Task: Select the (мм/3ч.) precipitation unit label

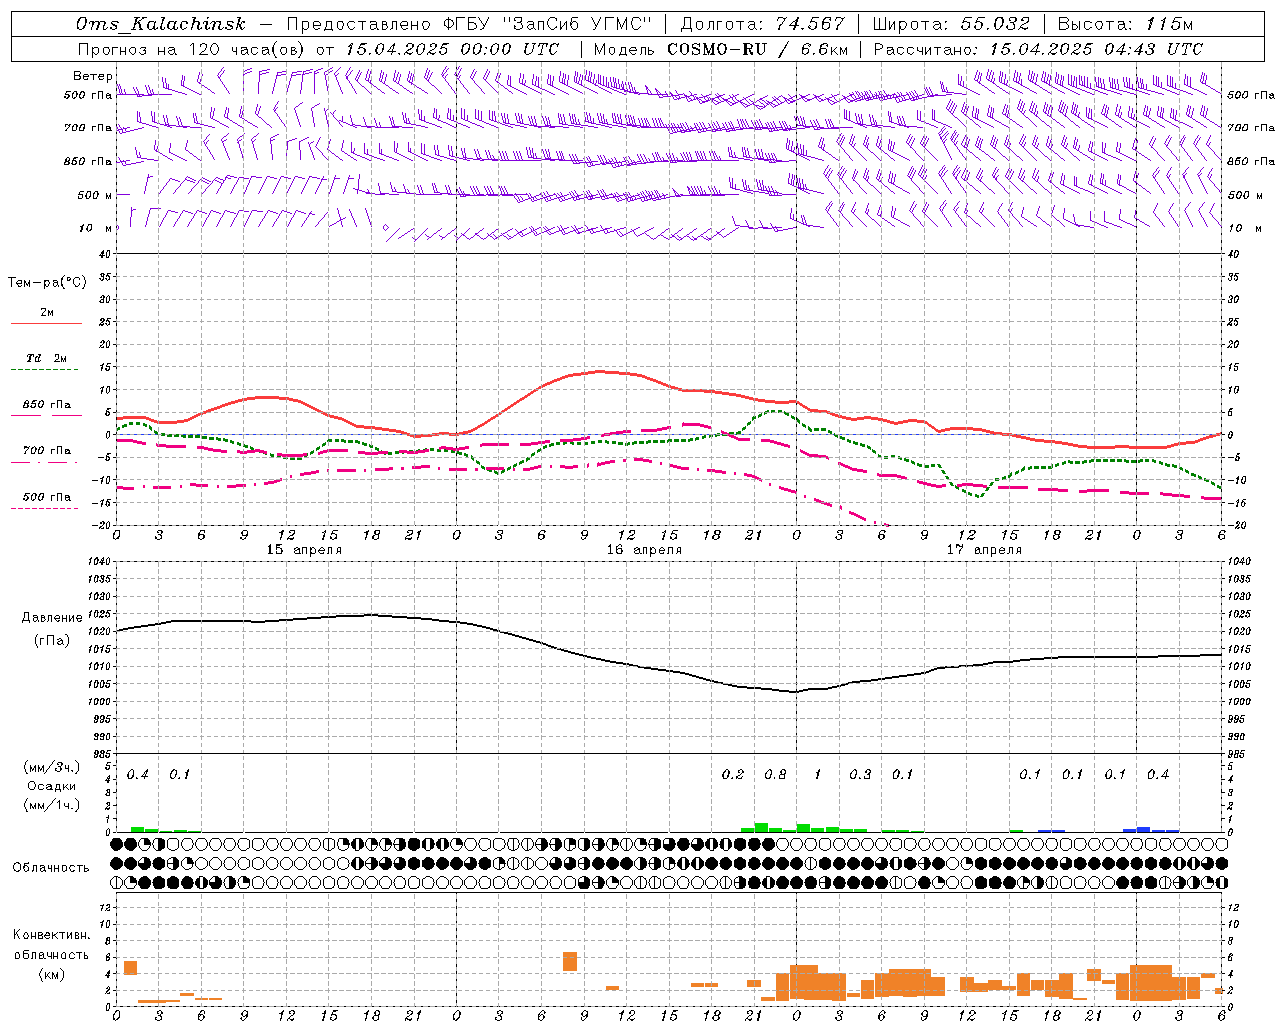Action: click(x=52, y=768)
